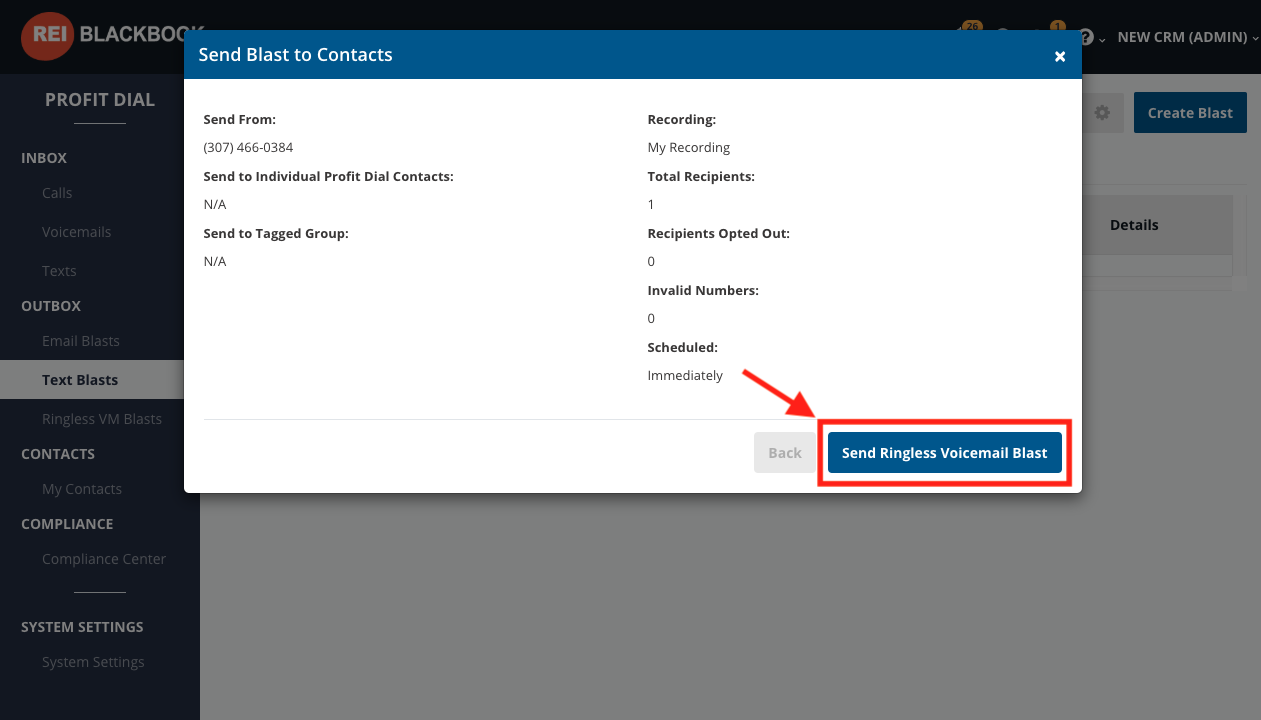Click the 'Immediately' scheduled value
The width and height of the screenshot is (1261, 720).
tap(685, 376)
